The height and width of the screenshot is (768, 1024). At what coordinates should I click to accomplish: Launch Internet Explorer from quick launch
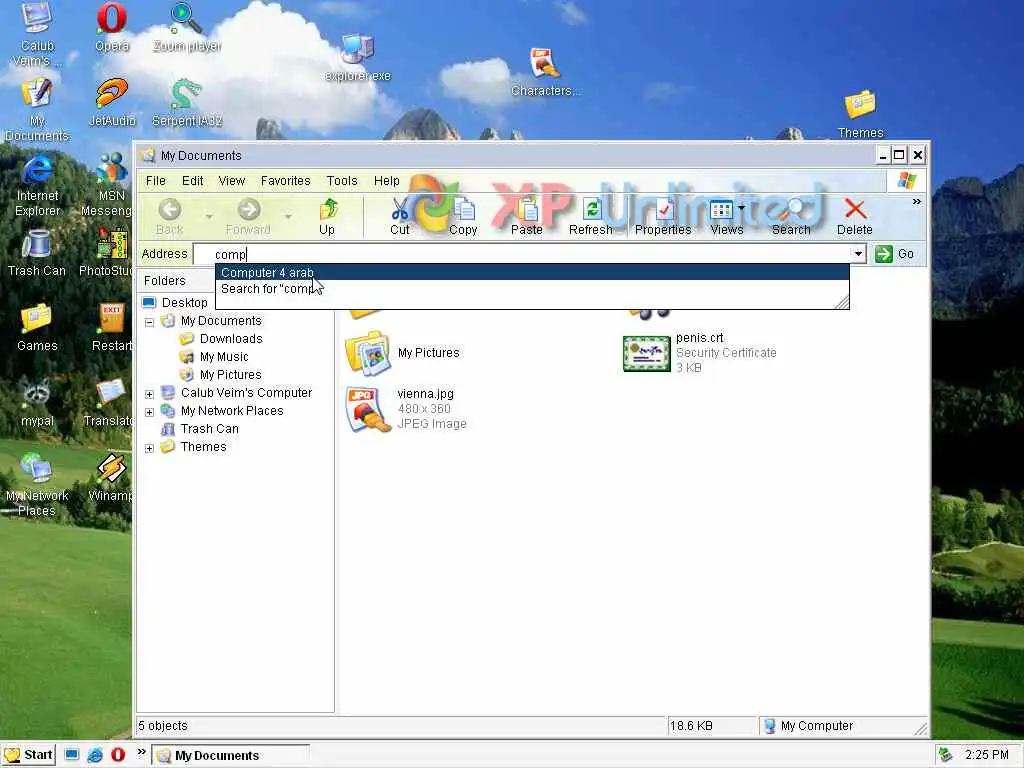(x=95, y=755)
